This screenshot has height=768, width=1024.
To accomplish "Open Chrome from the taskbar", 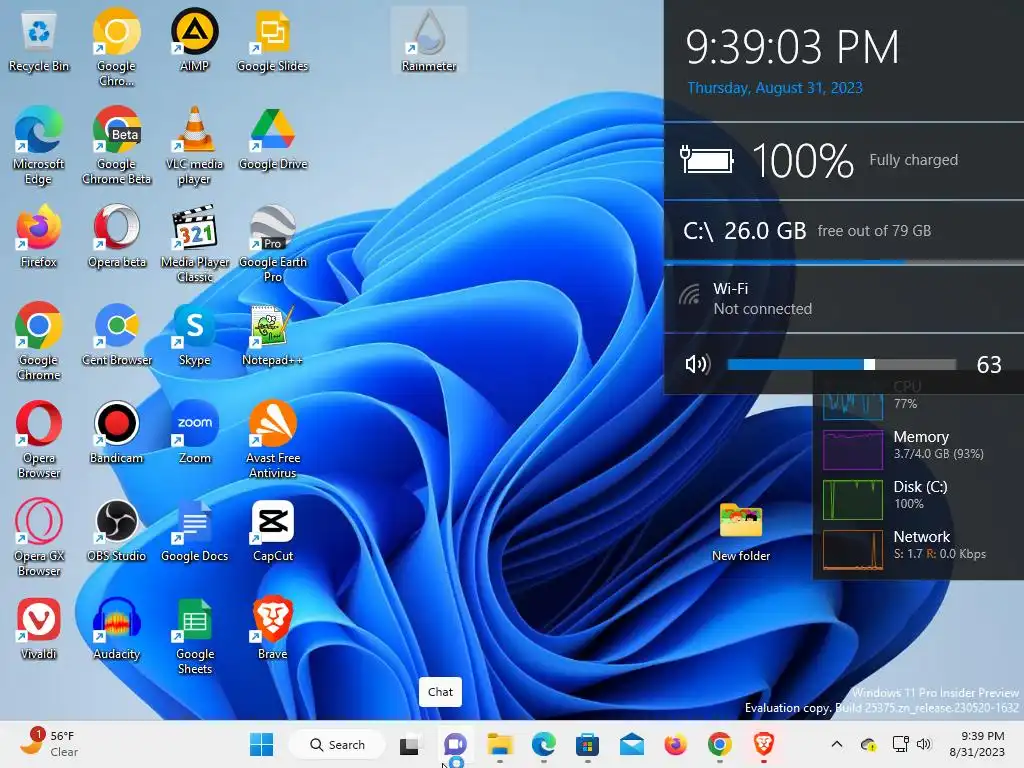I will coord(720,744).
